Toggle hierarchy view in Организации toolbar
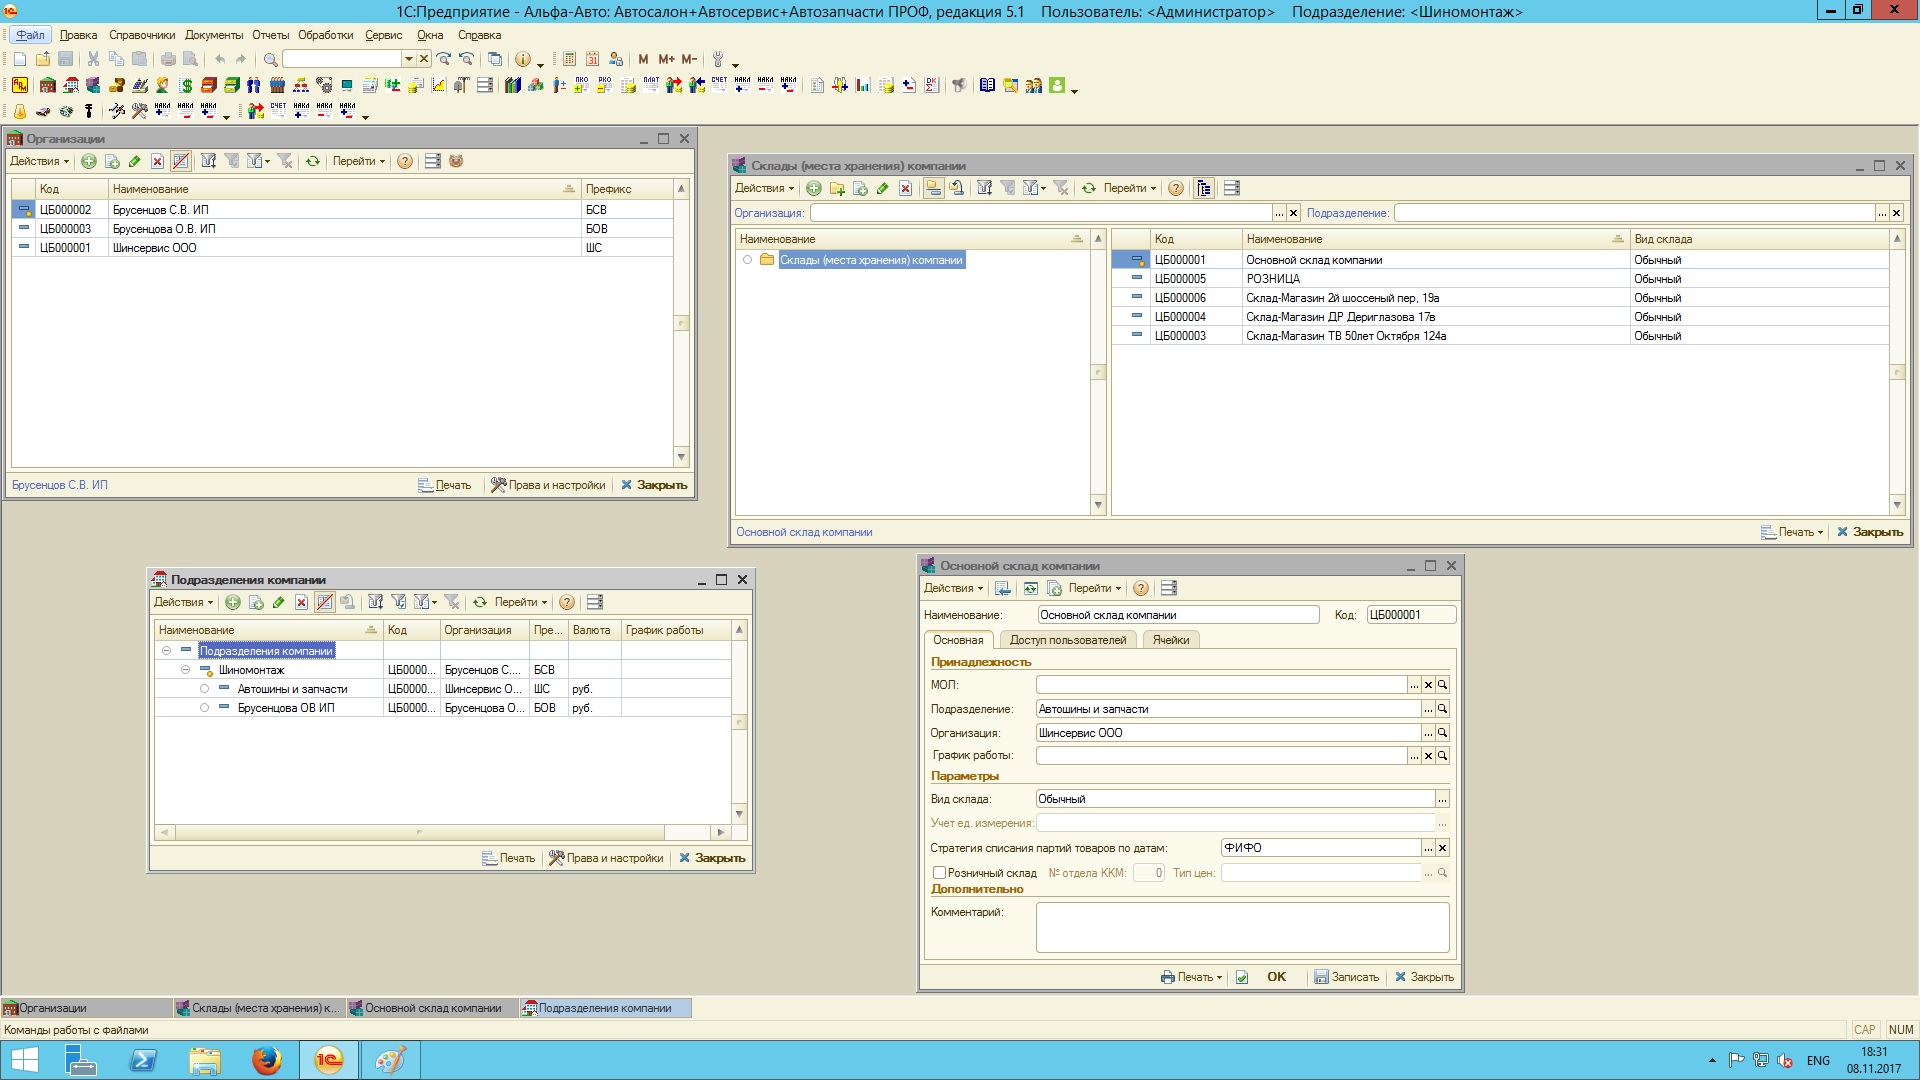The width and height of the screenshot is (1920, 1080). (181, 161)
